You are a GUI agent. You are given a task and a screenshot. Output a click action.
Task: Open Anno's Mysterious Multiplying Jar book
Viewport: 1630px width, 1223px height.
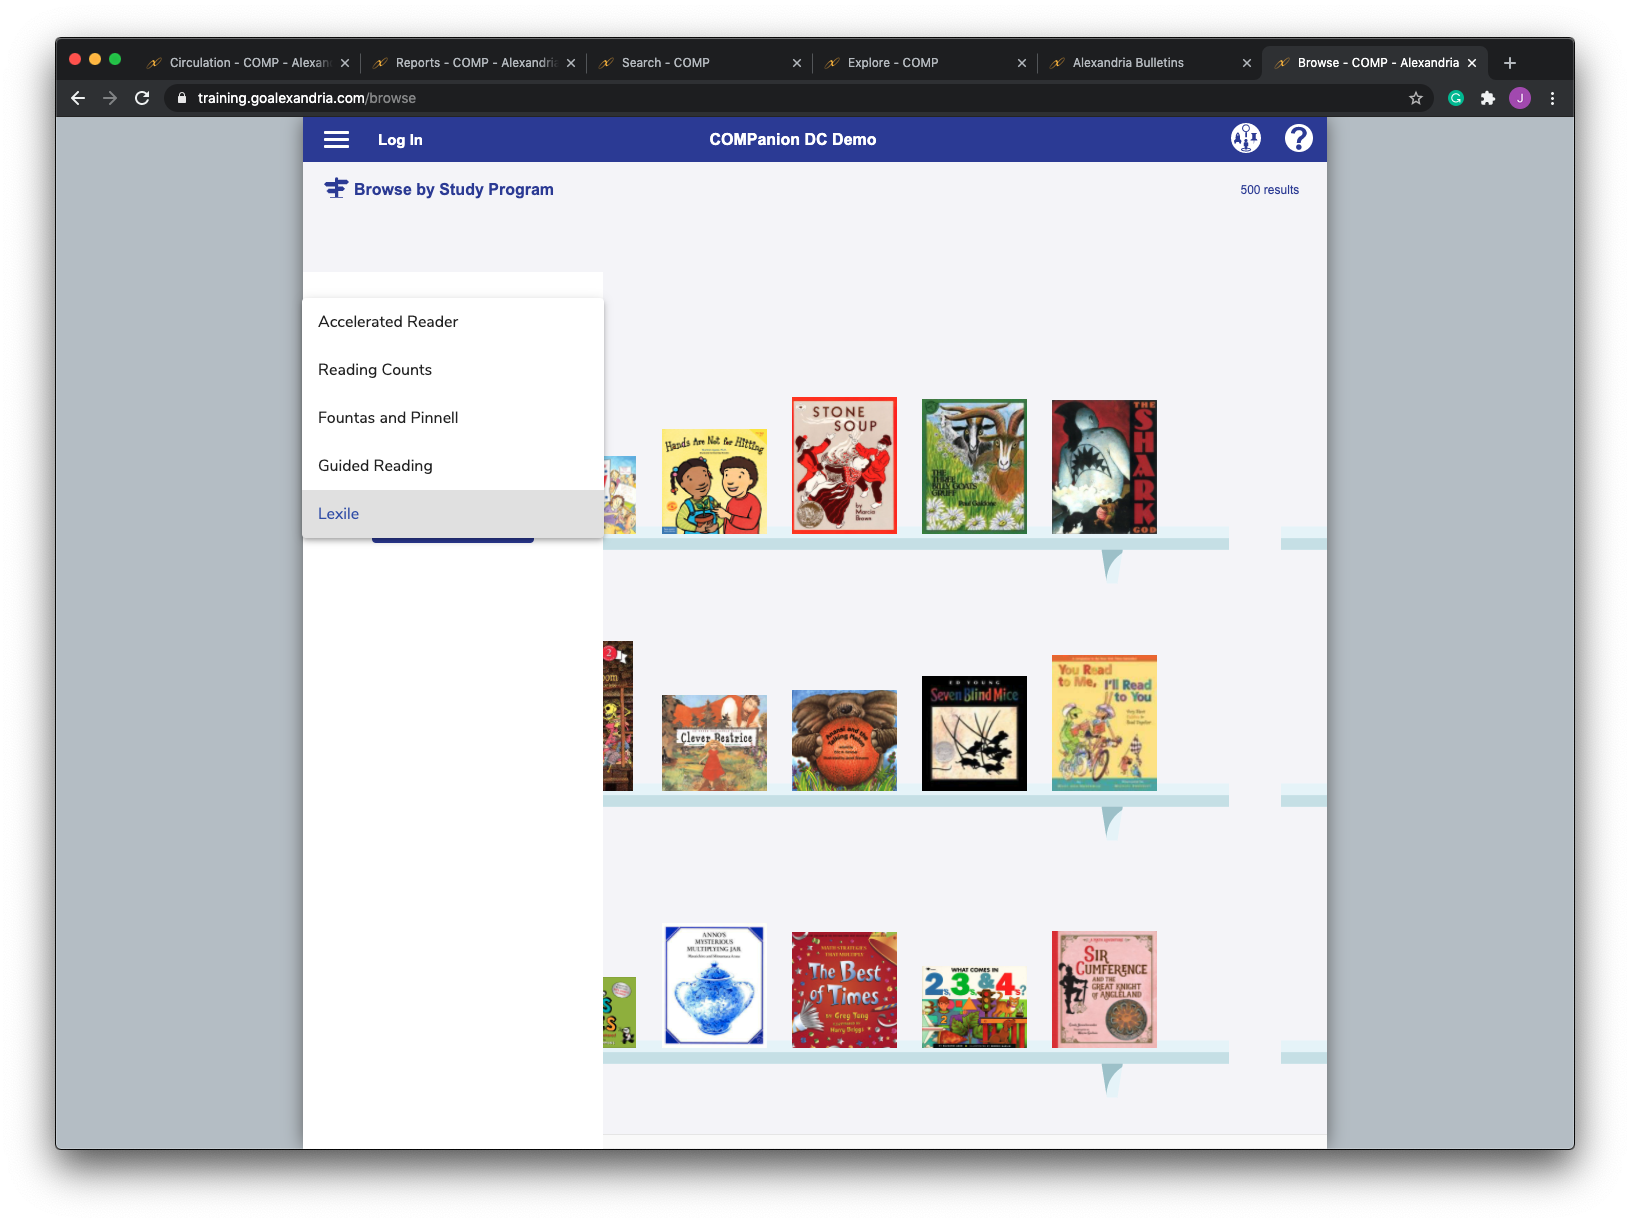[714, 985]
